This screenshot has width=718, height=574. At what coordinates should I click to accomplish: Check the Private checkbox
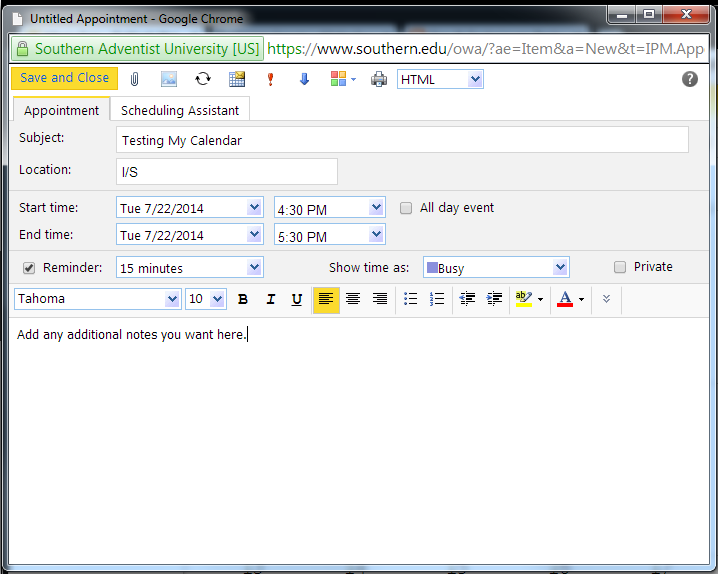click(x=620, y=267)
